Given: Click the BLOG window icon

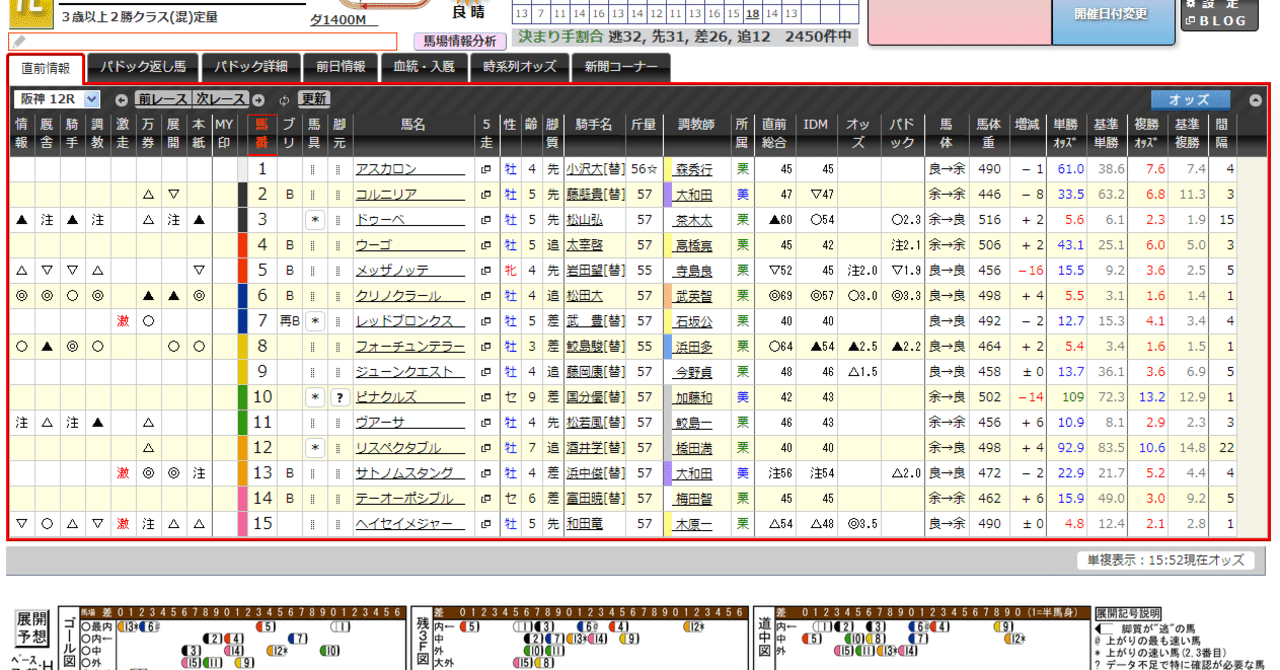Looking at the screenshot, I should 1190,20.
